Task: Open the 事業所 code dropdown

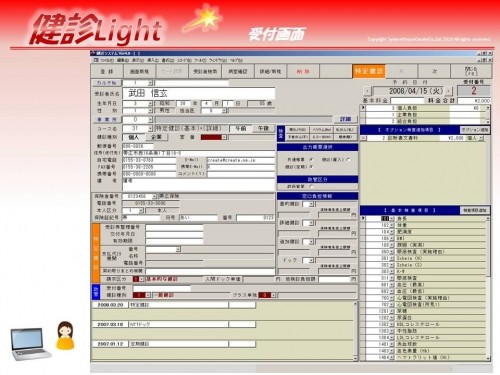Action: 150,119
